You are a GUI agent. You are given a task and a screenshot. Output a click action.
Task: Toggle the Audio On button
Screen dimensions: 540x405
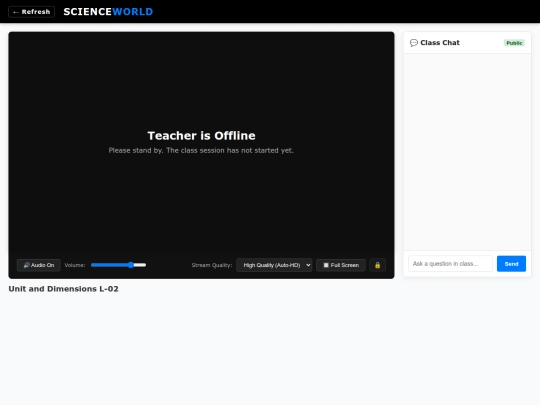[x=39, y=265]
